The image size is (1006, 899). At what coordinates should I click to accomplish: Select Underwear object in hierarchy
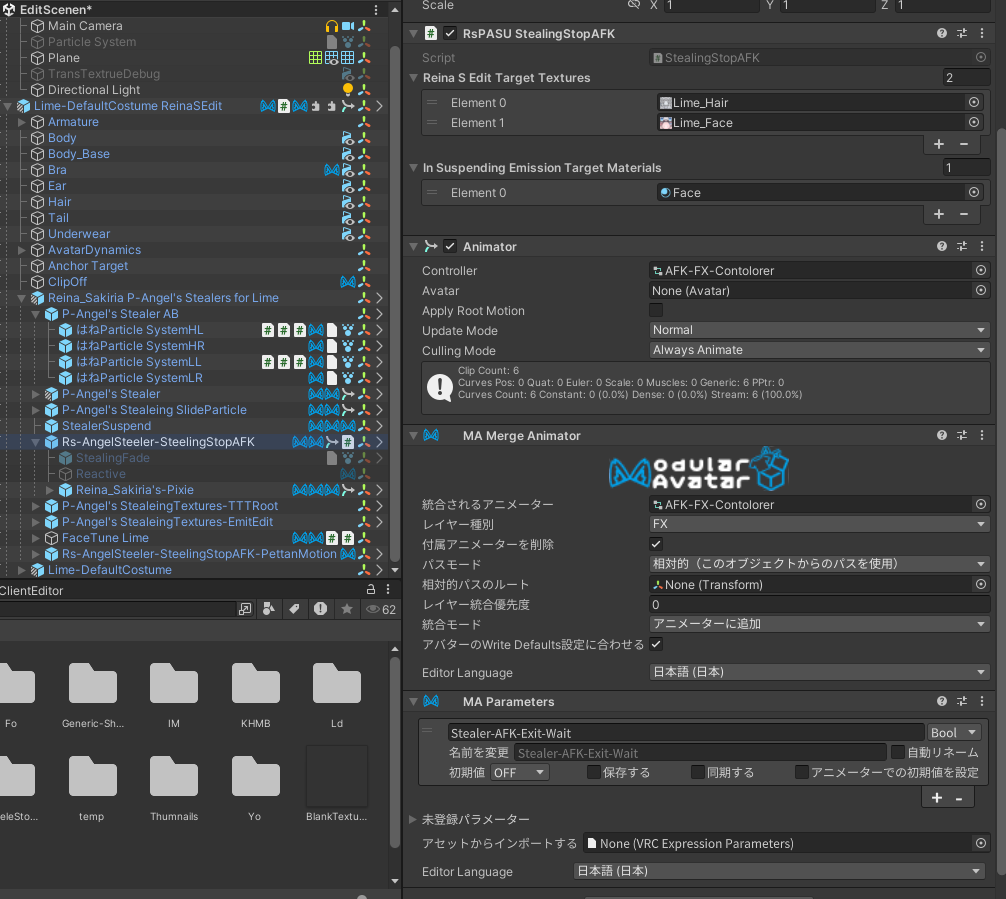point(79,234)
